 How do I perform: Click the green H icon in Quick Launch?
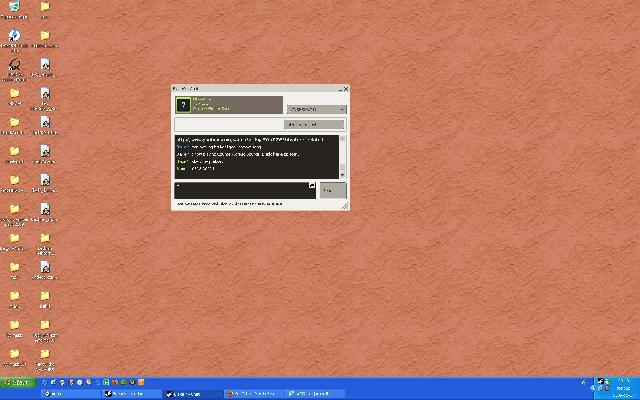pos(106,382)
